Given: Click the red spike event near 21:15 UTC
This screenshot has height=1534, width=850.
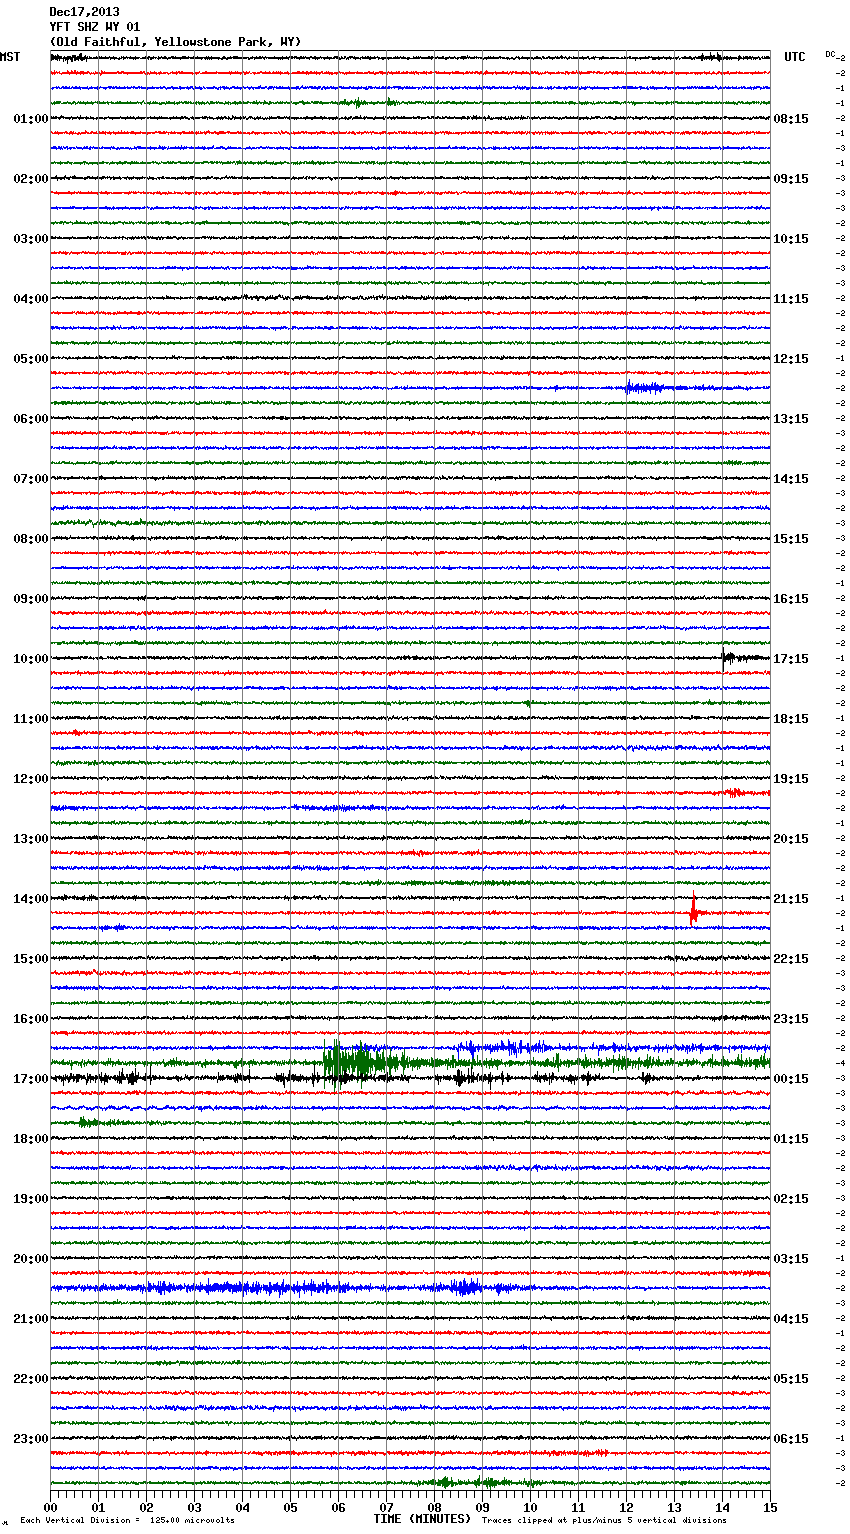Looking at the screenshot, I should (x=694, y=910).
